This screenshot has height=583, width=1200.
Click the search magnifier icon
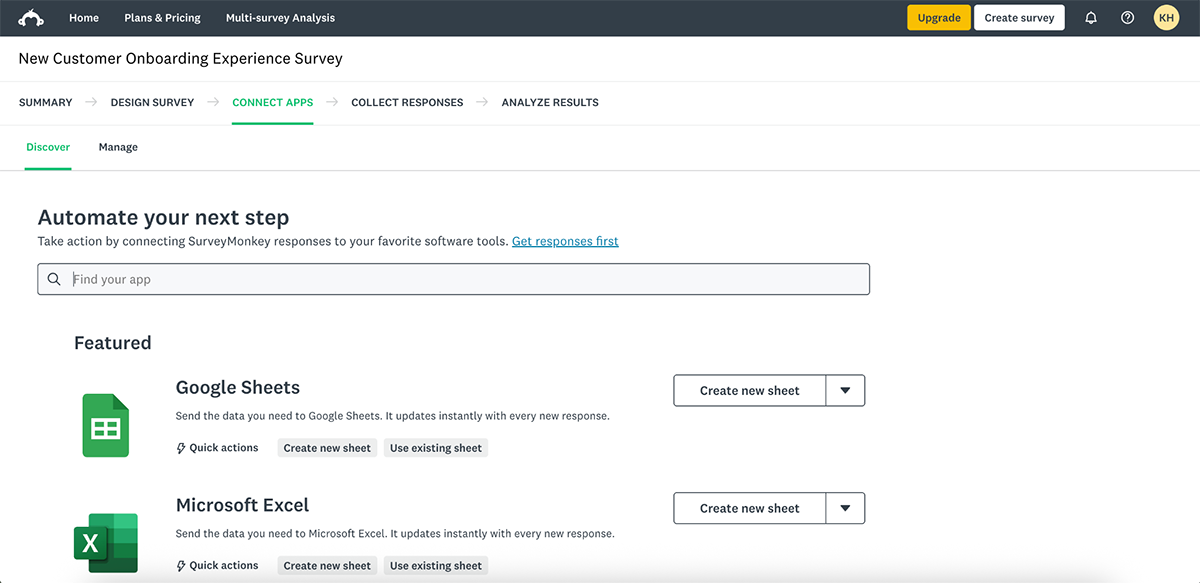(x=54, y=278)
